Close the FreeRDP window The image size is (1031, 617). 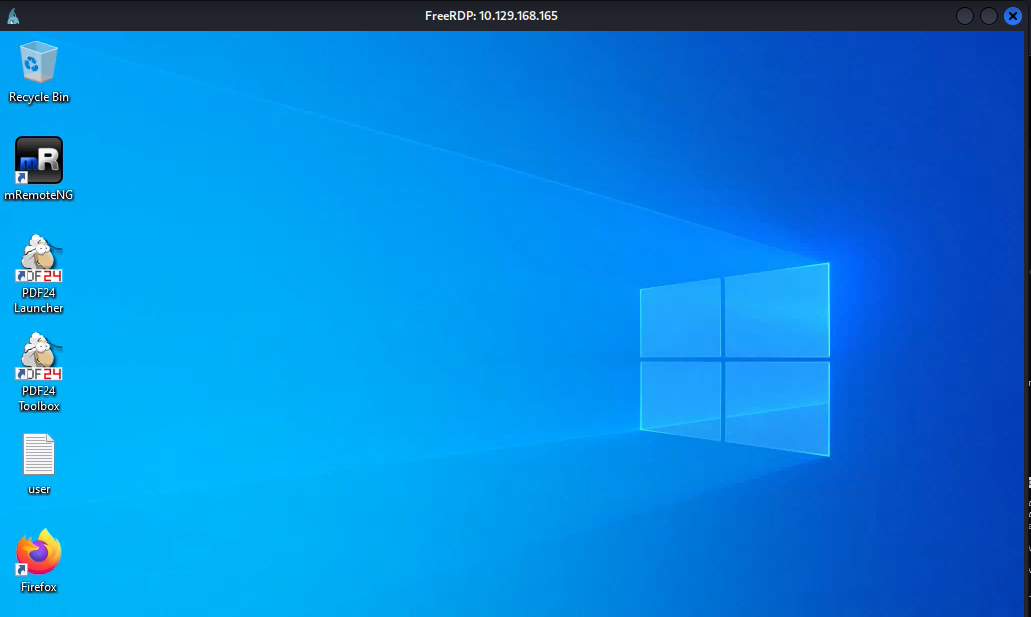tap(1012, 16)
